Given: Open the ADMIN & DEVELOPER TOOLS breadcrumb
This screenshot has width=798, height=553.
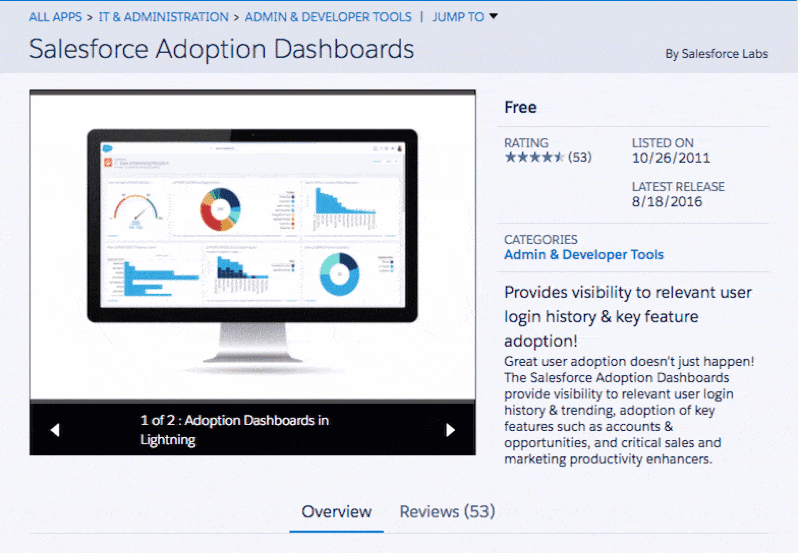Looking at the screenshot, I should [x=328, y=17].
